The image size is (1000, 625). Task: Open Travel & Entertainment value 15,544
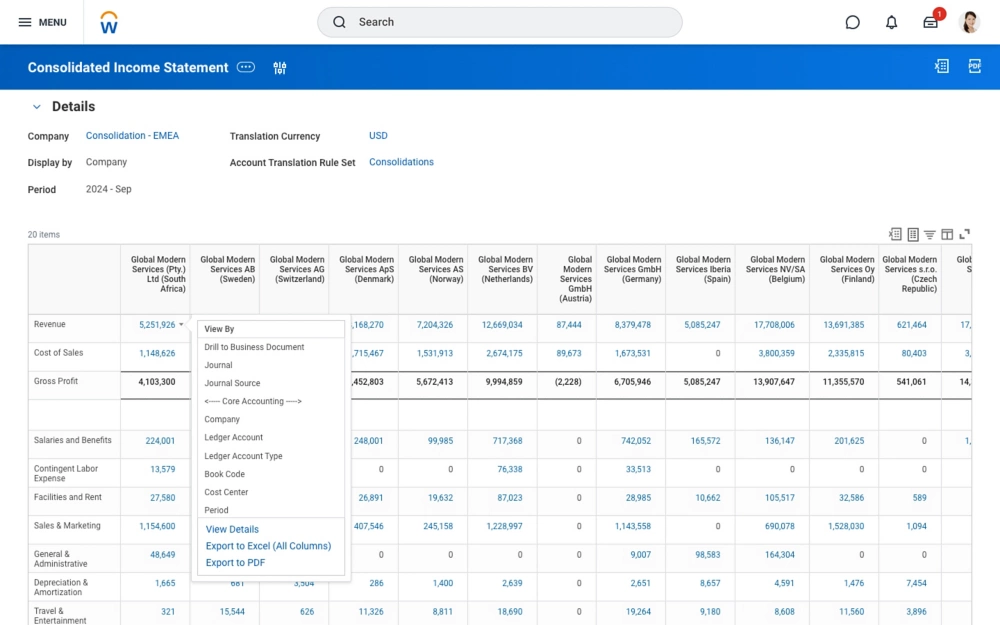point(232,612)
